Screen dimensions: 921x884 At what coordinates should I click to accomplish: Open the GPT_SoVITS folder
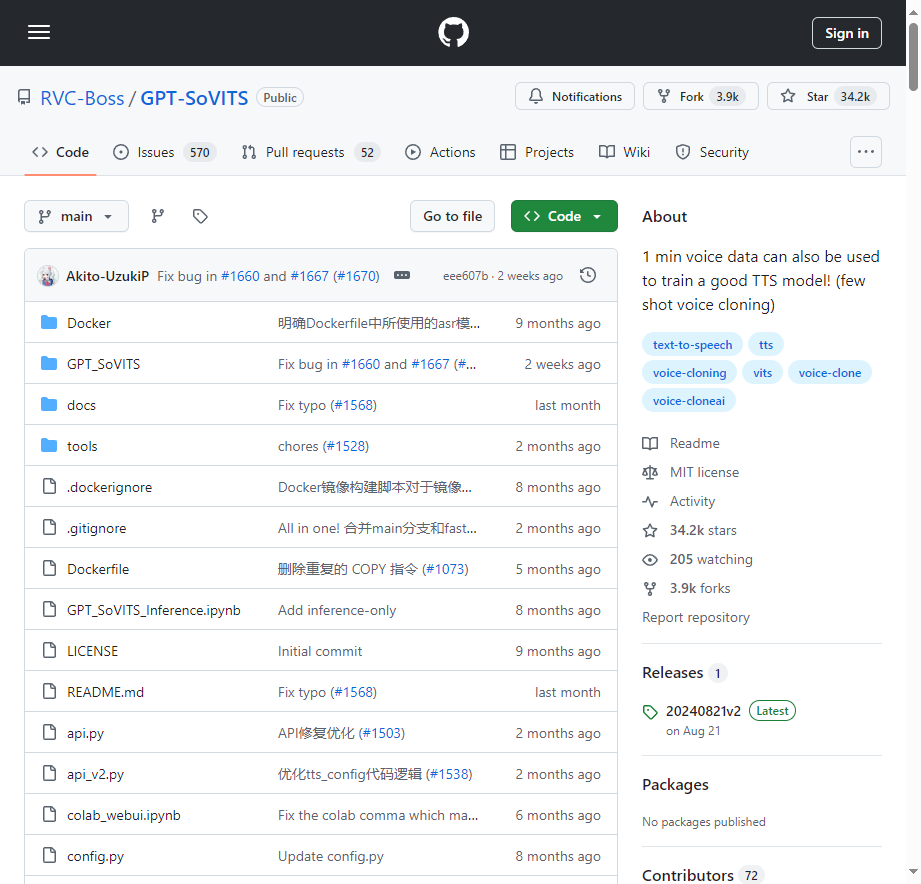pyautogui.click(x=103, y=364)
